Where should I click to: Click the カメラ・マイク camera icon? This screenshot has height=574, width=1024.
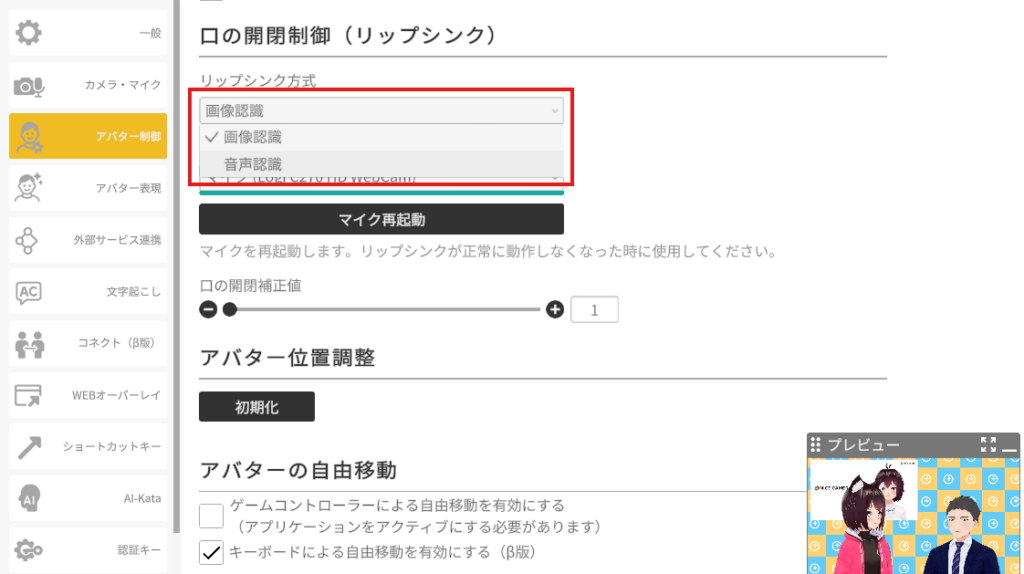29,86
